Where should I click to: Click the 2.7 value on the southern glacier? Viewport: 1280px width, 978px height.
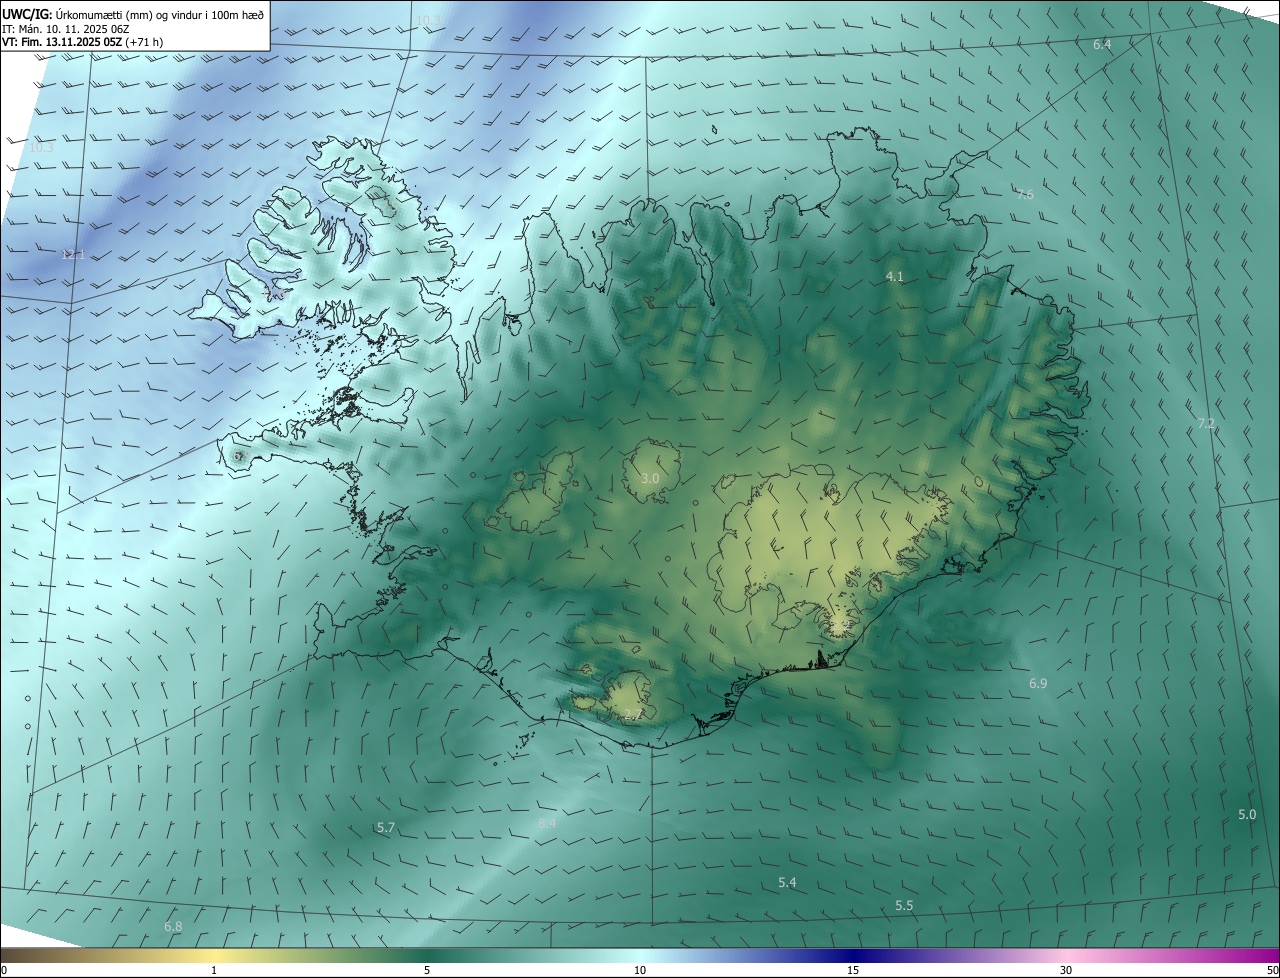[633, 714]
